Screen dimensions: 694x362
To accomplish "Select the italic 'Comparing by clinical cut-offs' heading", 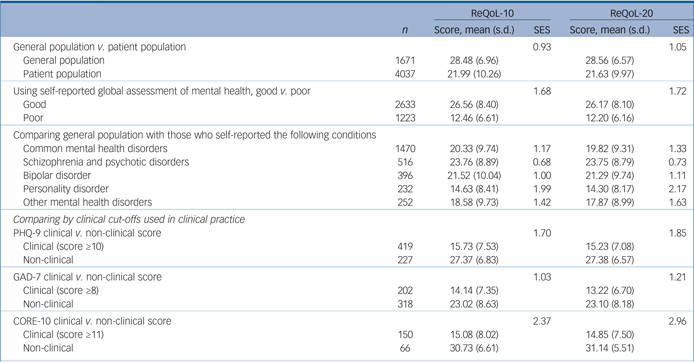I will (x=128, y=220).
